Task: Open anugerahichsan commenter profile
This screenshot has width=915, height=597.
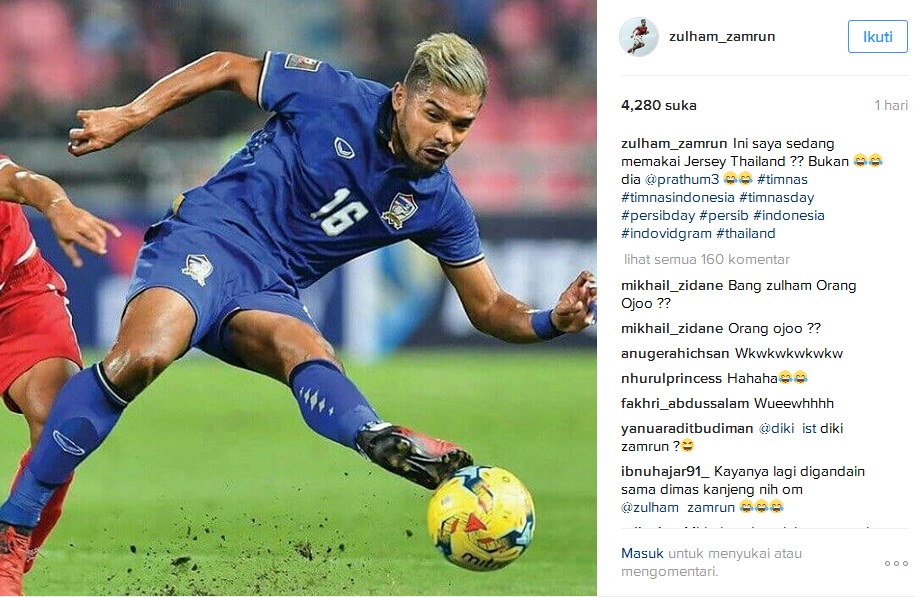Action: (675, 353)
